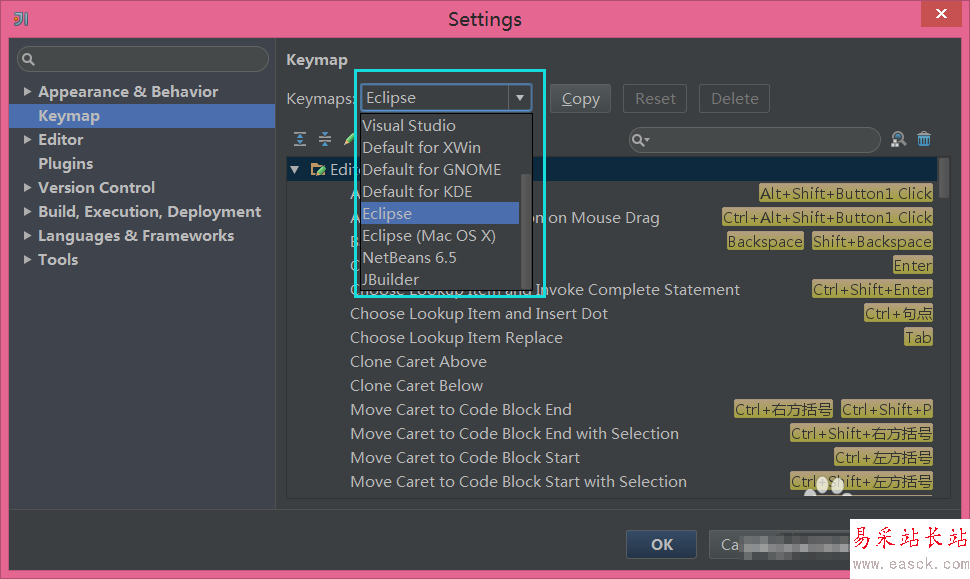Click the Reset button
The height and width of the screenshot is (579, 970).
coord(655,99)
